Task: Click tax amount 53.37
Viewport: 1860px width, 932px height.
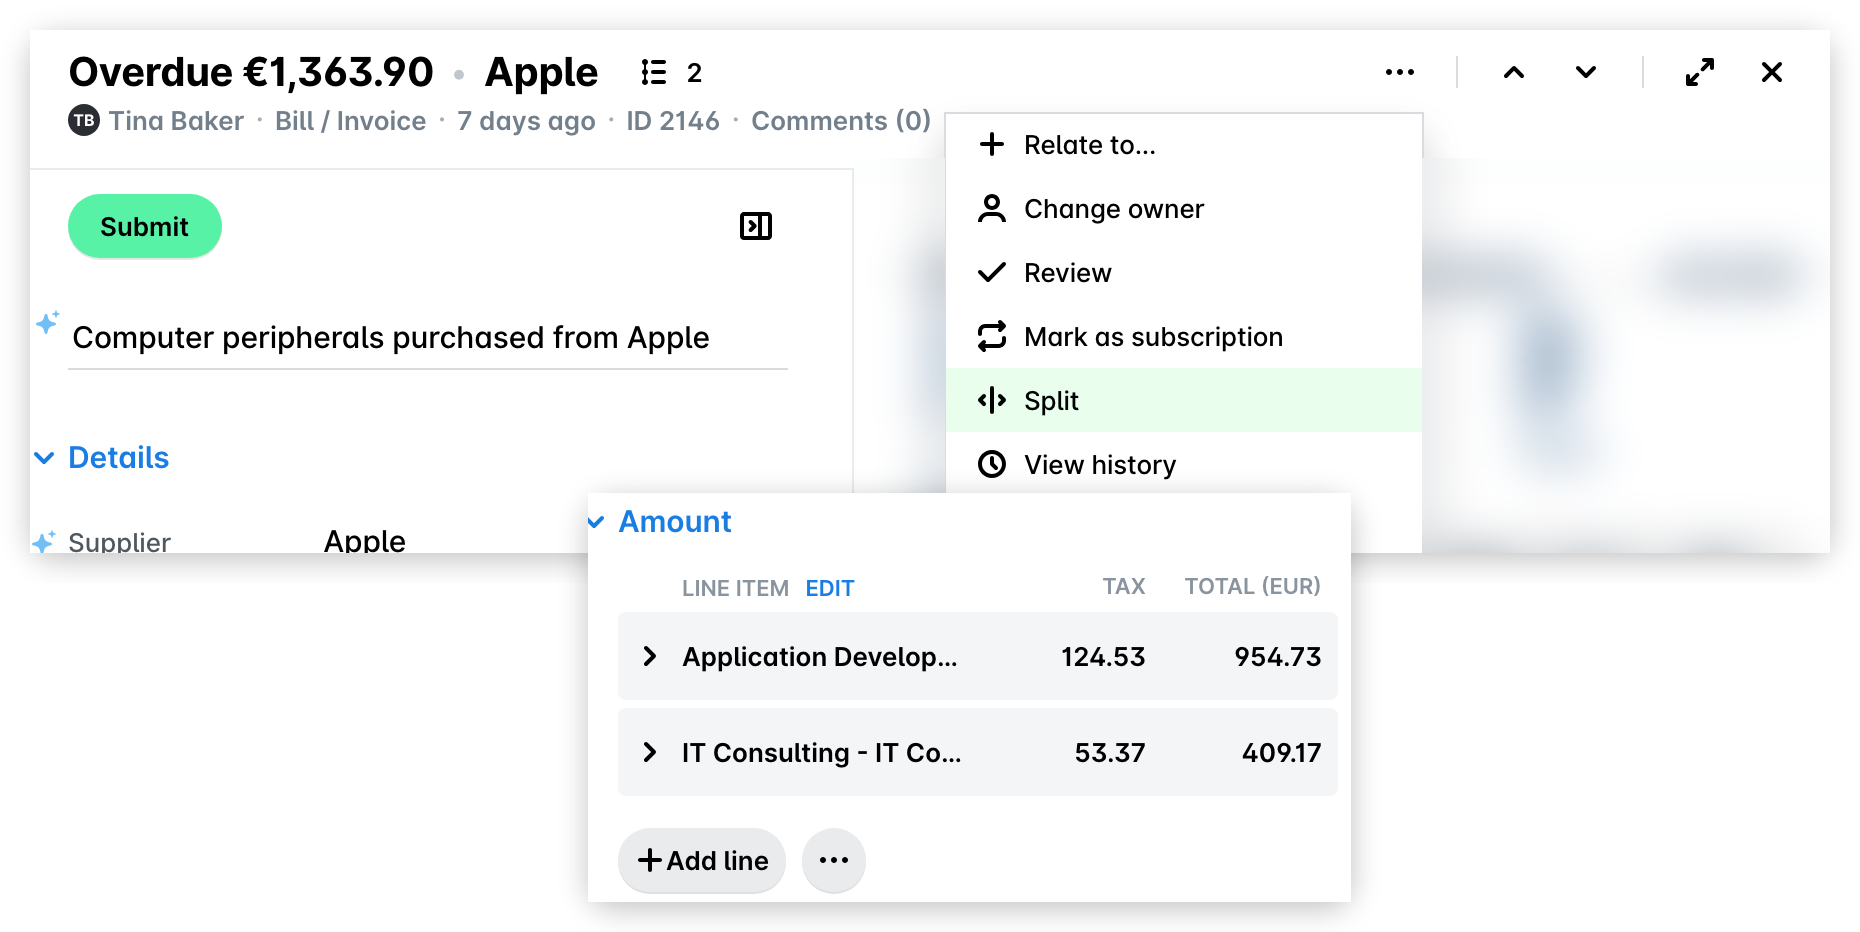Action: point(1109,752)
